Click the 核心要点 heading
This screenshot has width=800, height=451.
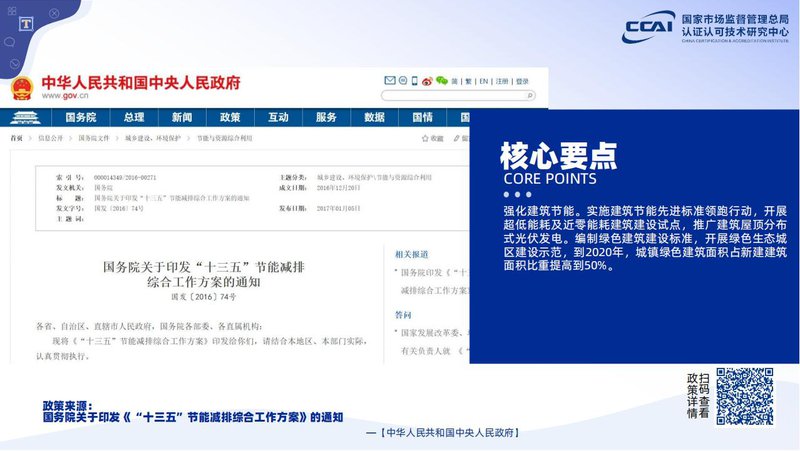point(559,156)
